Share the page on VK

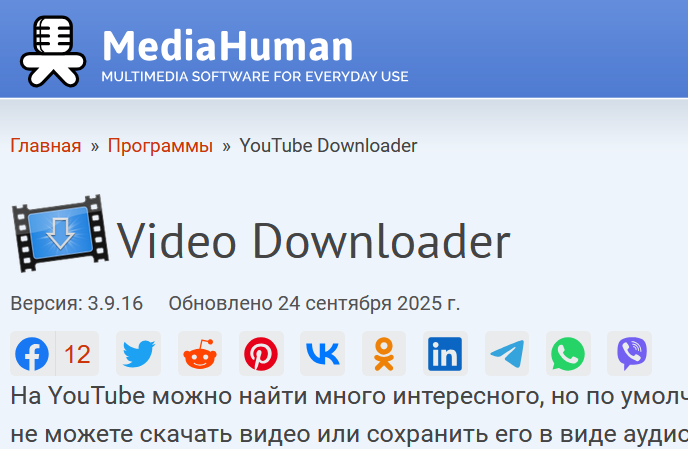coord(322,354)
